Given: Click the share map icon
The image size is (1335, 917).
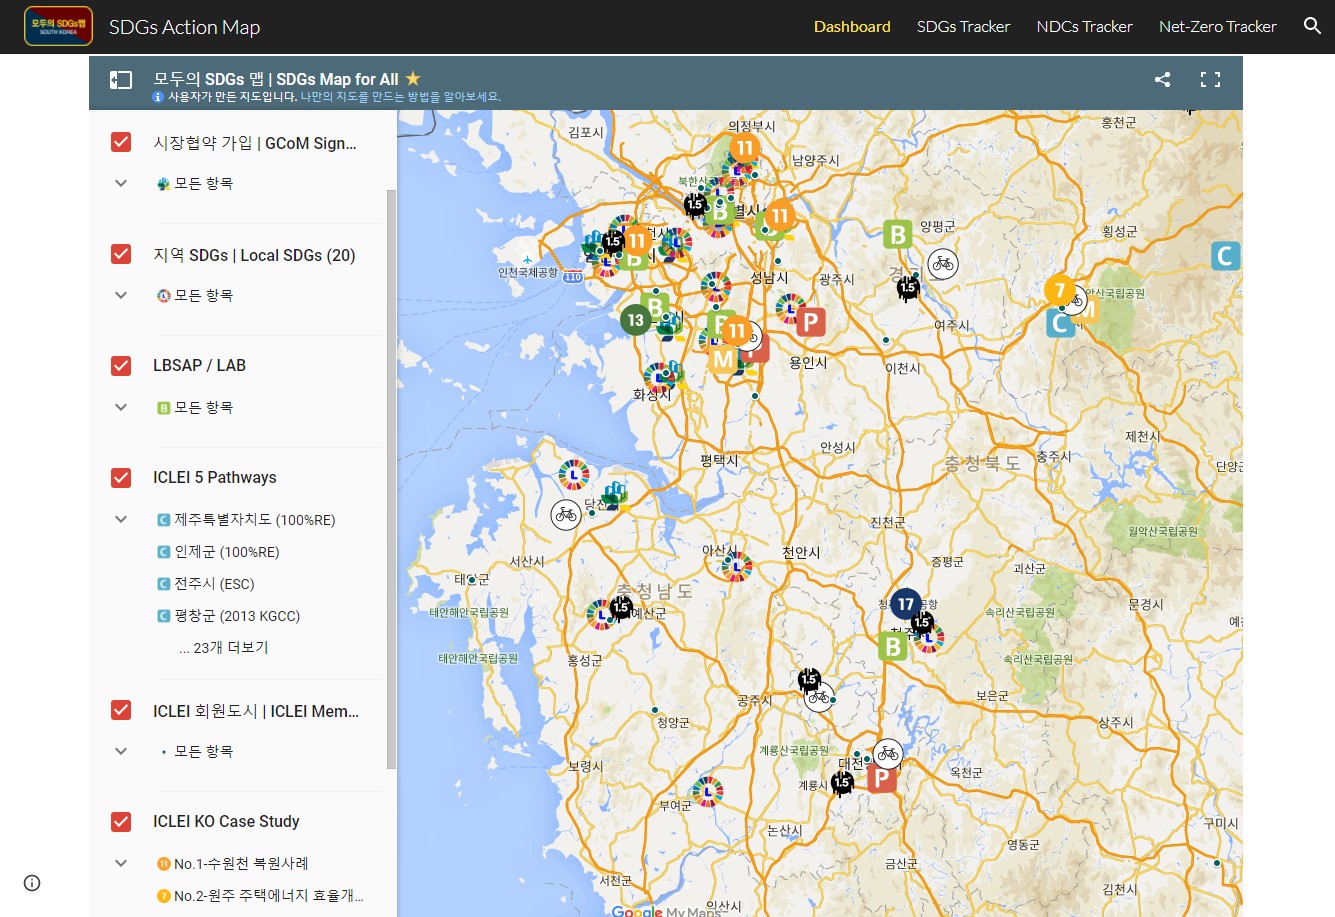Looking at the screenshot, I should coord(1162,80).
